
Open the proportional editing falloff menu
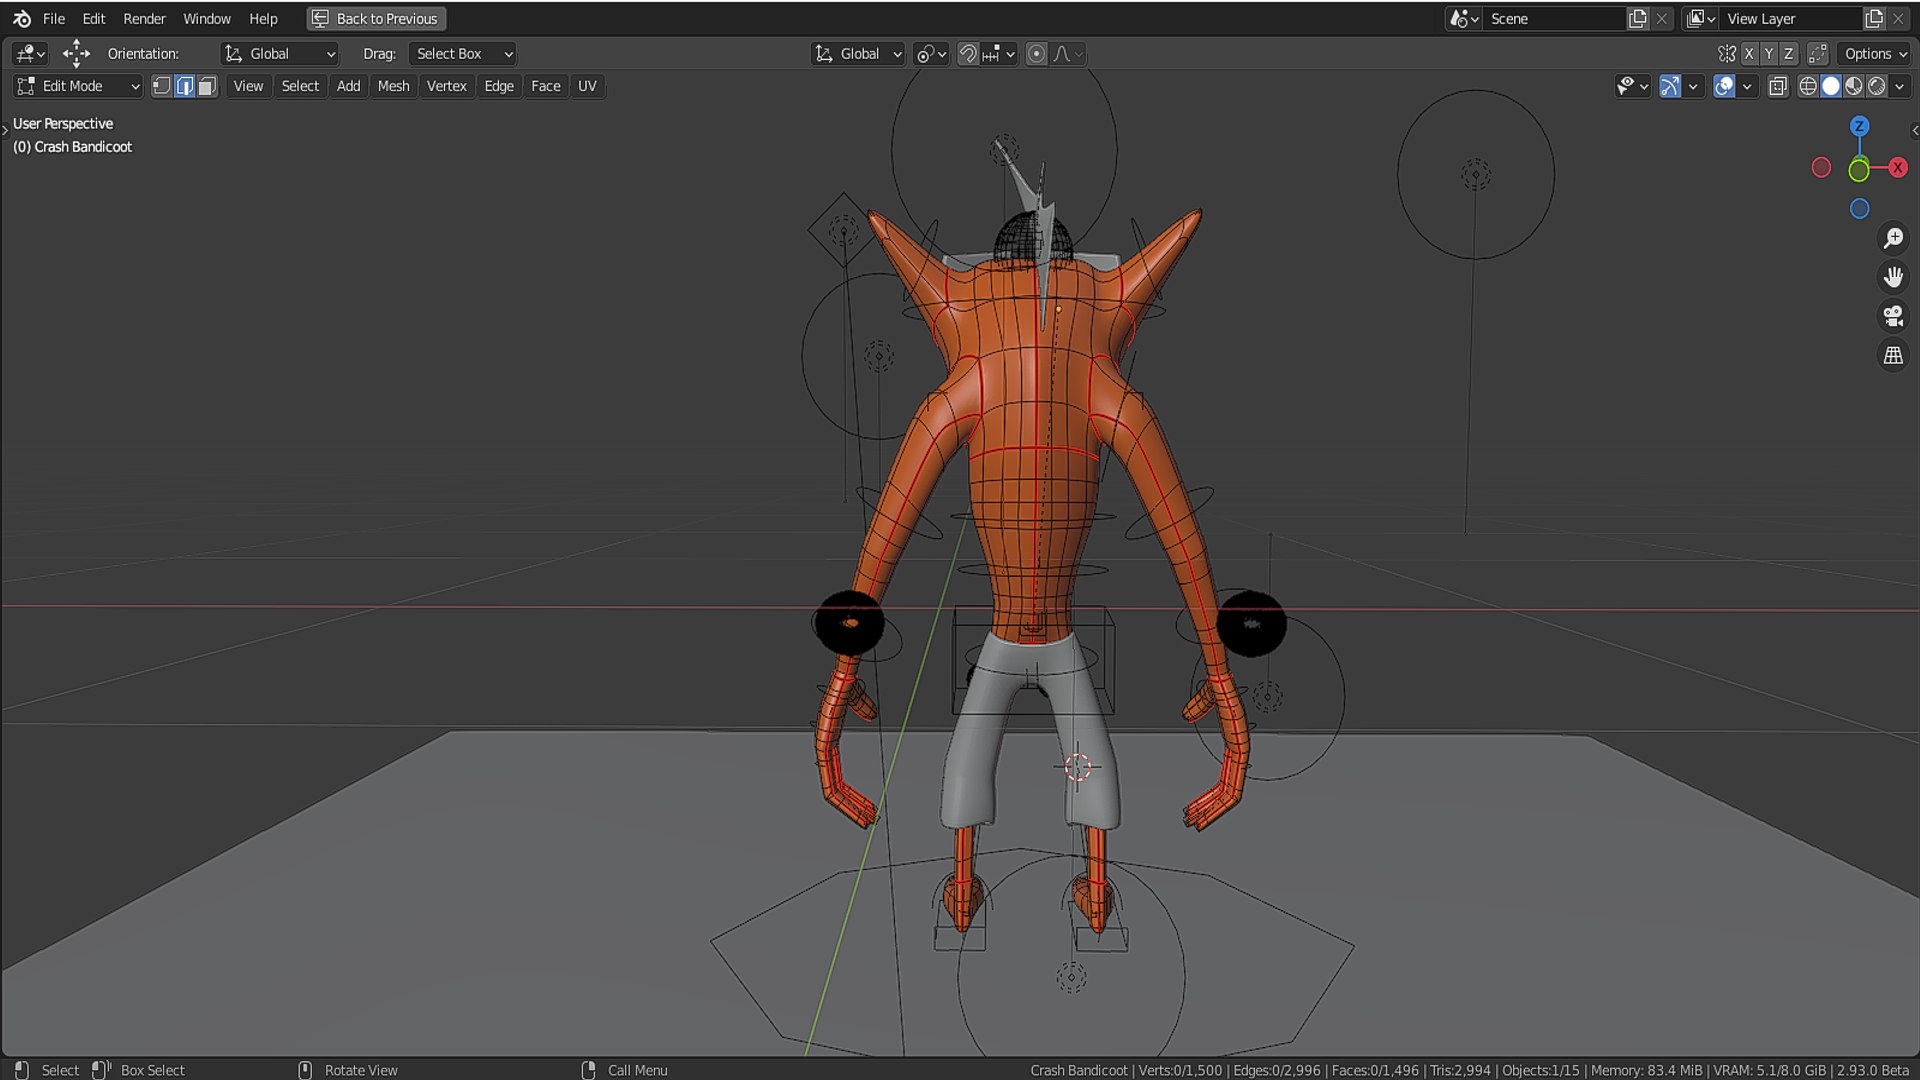[1068, 54]
